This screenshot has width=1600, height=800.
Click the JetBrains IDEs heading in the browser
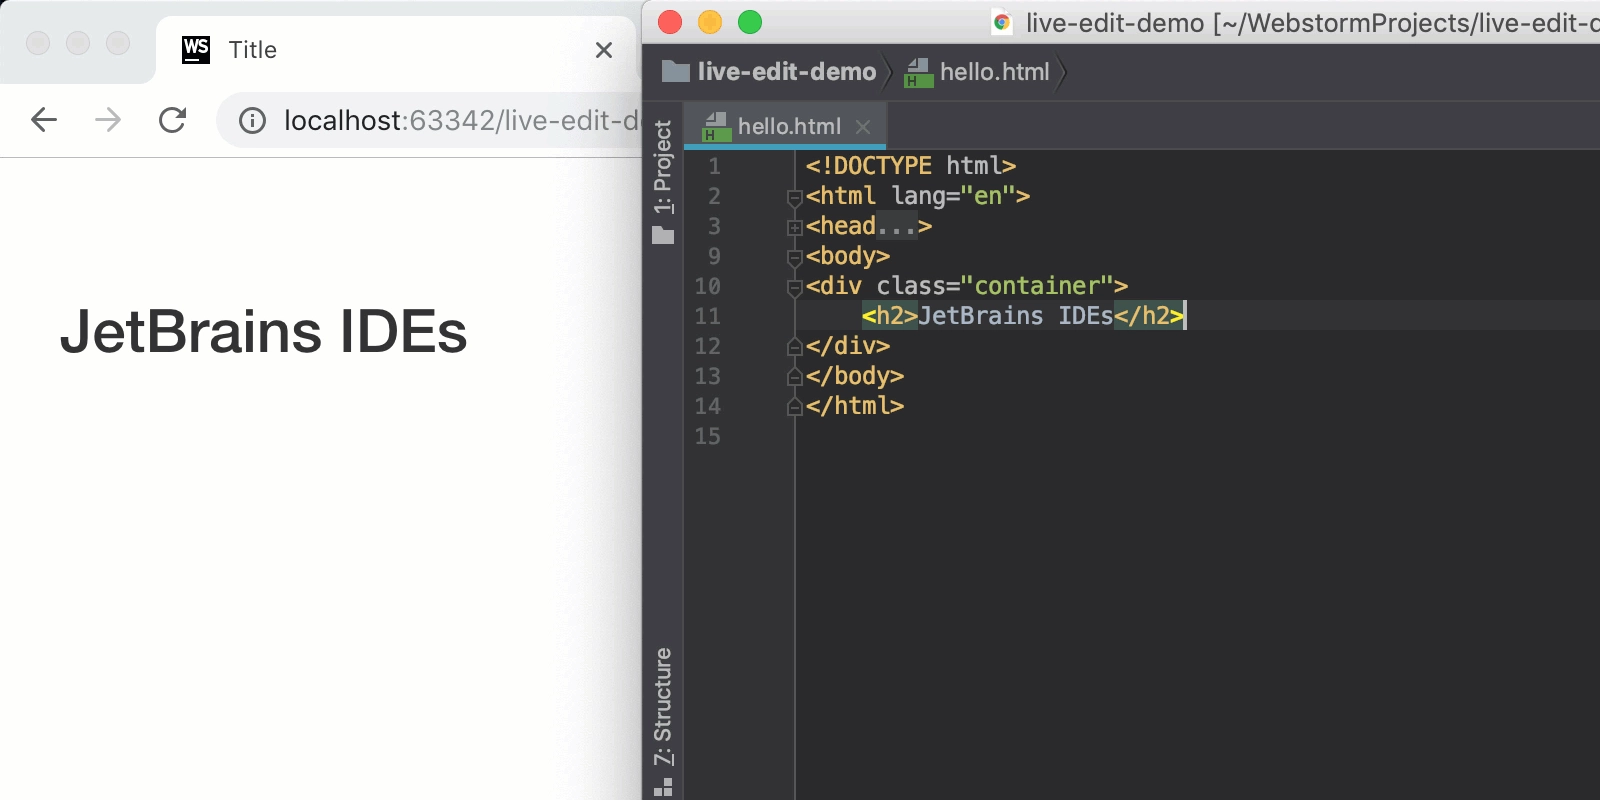point(264,332)
